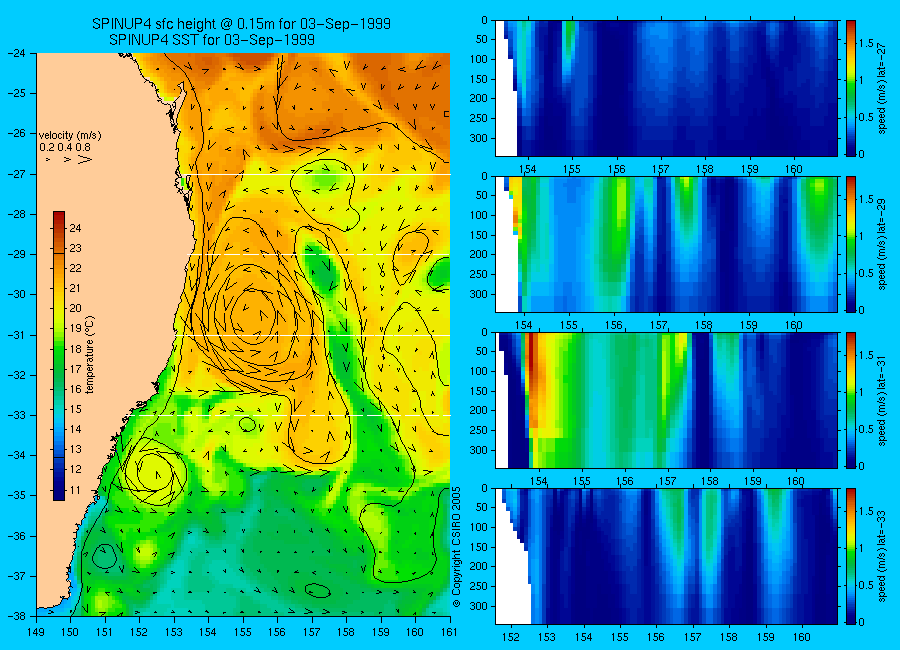Click the '24' value on the temperature scale
900x650 pixels.
tap(75, 228)
